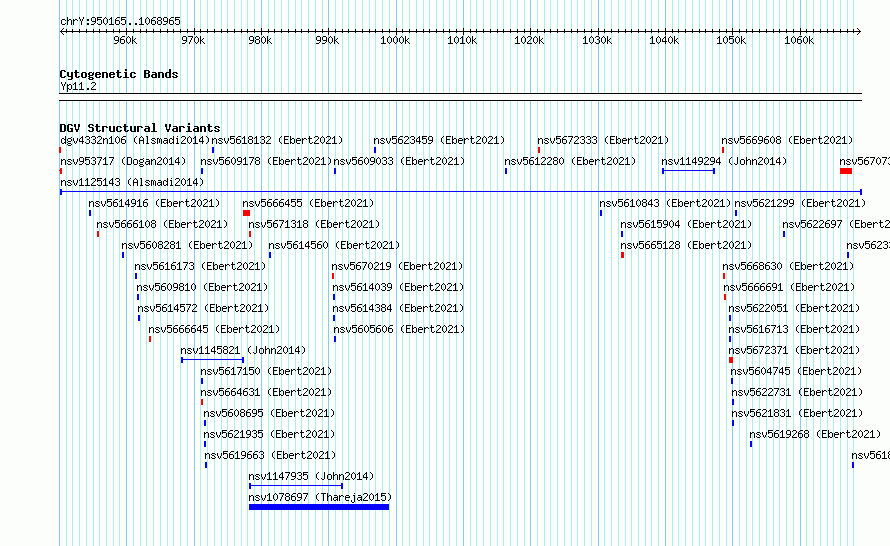Select nsv5668630 (Ebert2021) variant

coord(788,266)
